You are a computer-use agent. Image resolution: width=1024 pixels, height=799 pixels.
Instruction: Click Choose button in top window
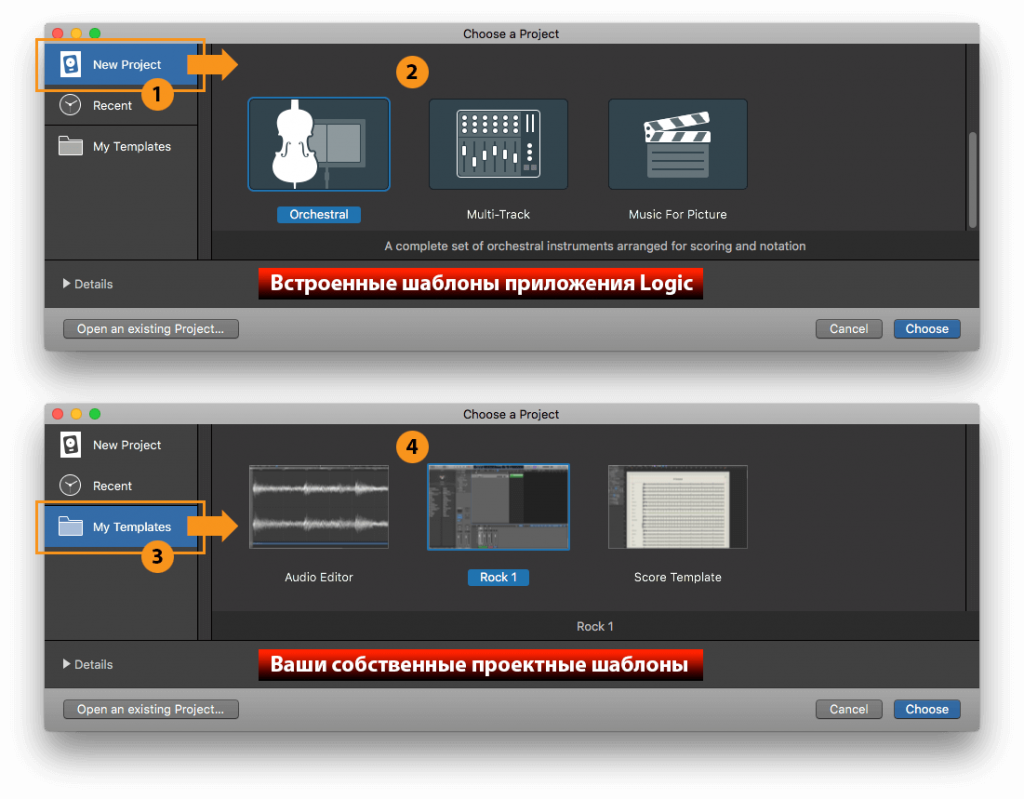tap(927, 329)
